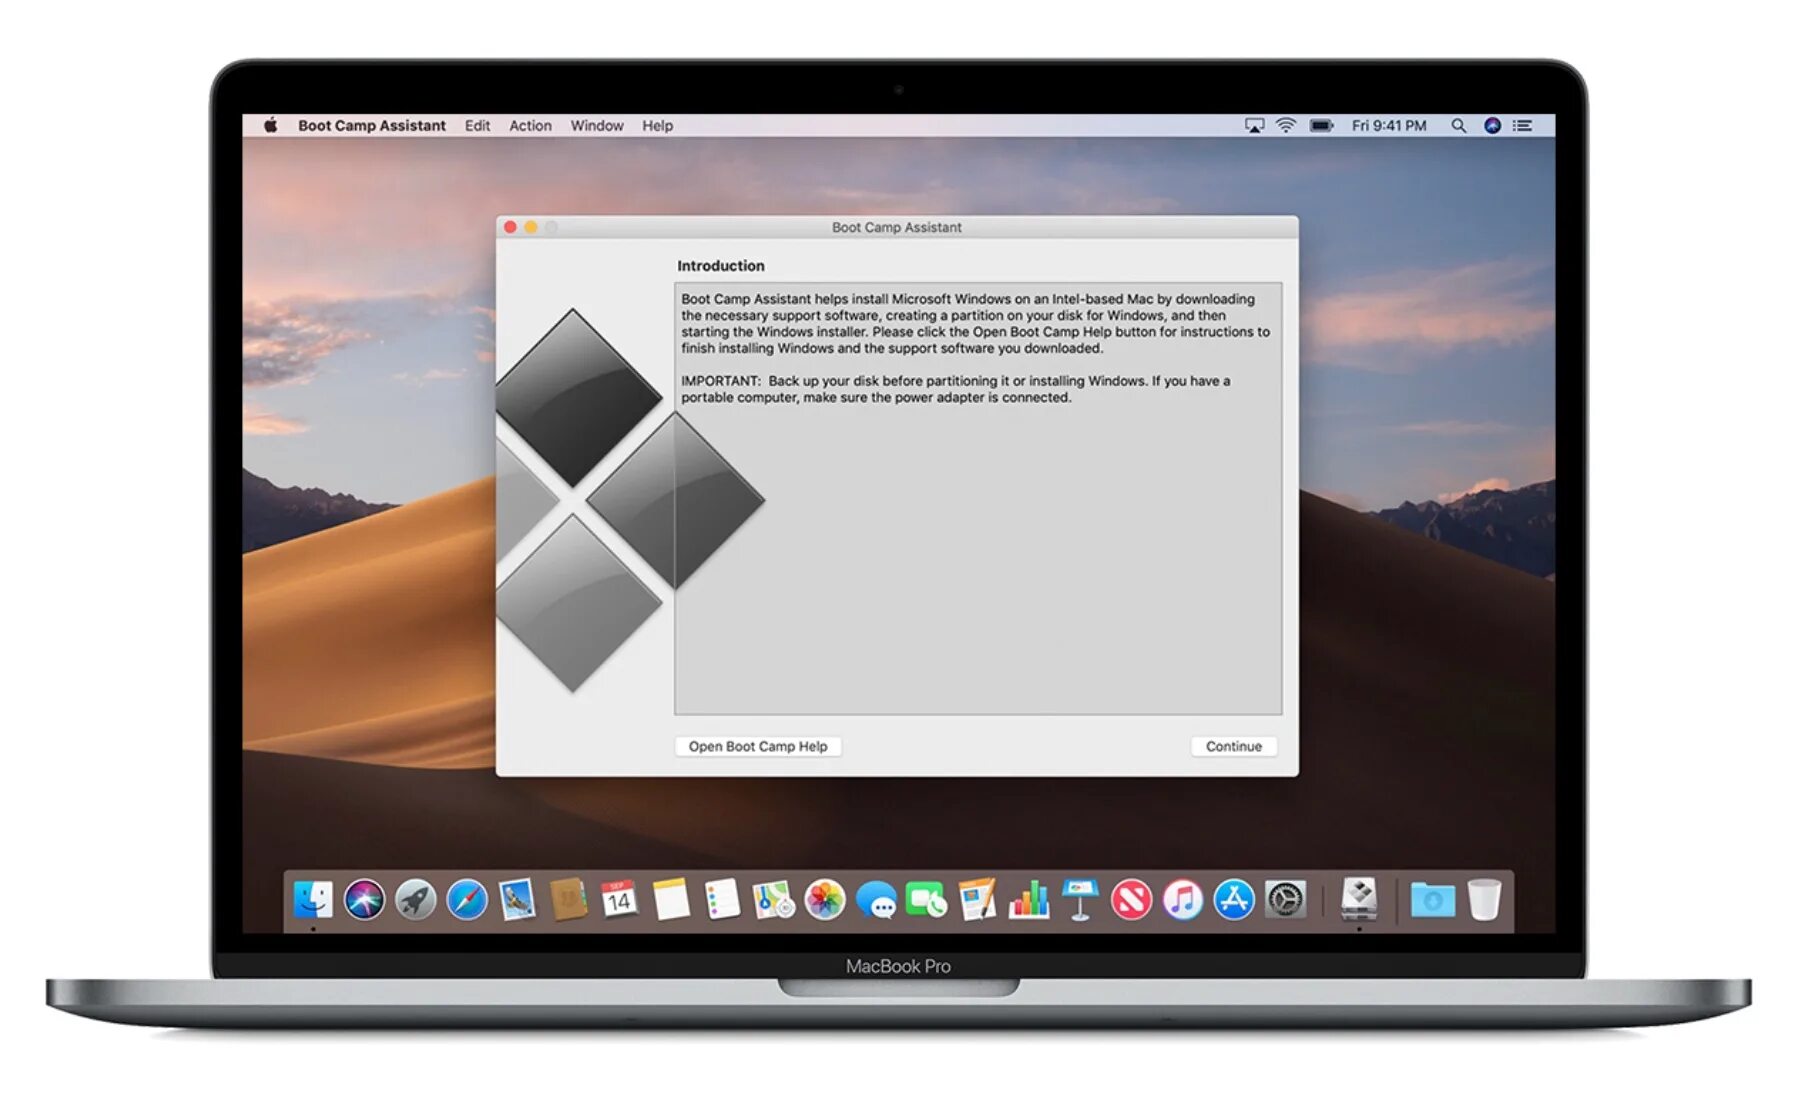
Task: Click the AirPlay display icon in menu bar
Action: pyautogui.click(x=1254, y=126)
